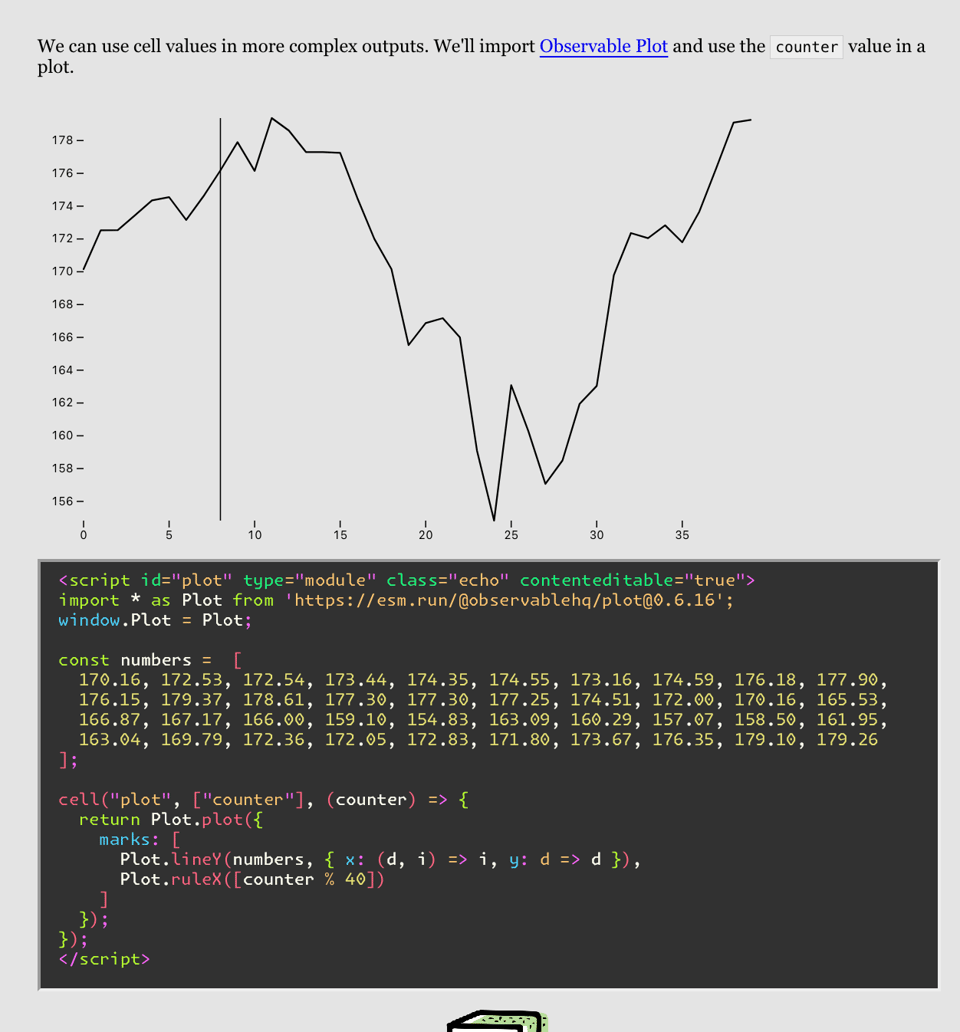Click the closing script tag

point(103,958)
